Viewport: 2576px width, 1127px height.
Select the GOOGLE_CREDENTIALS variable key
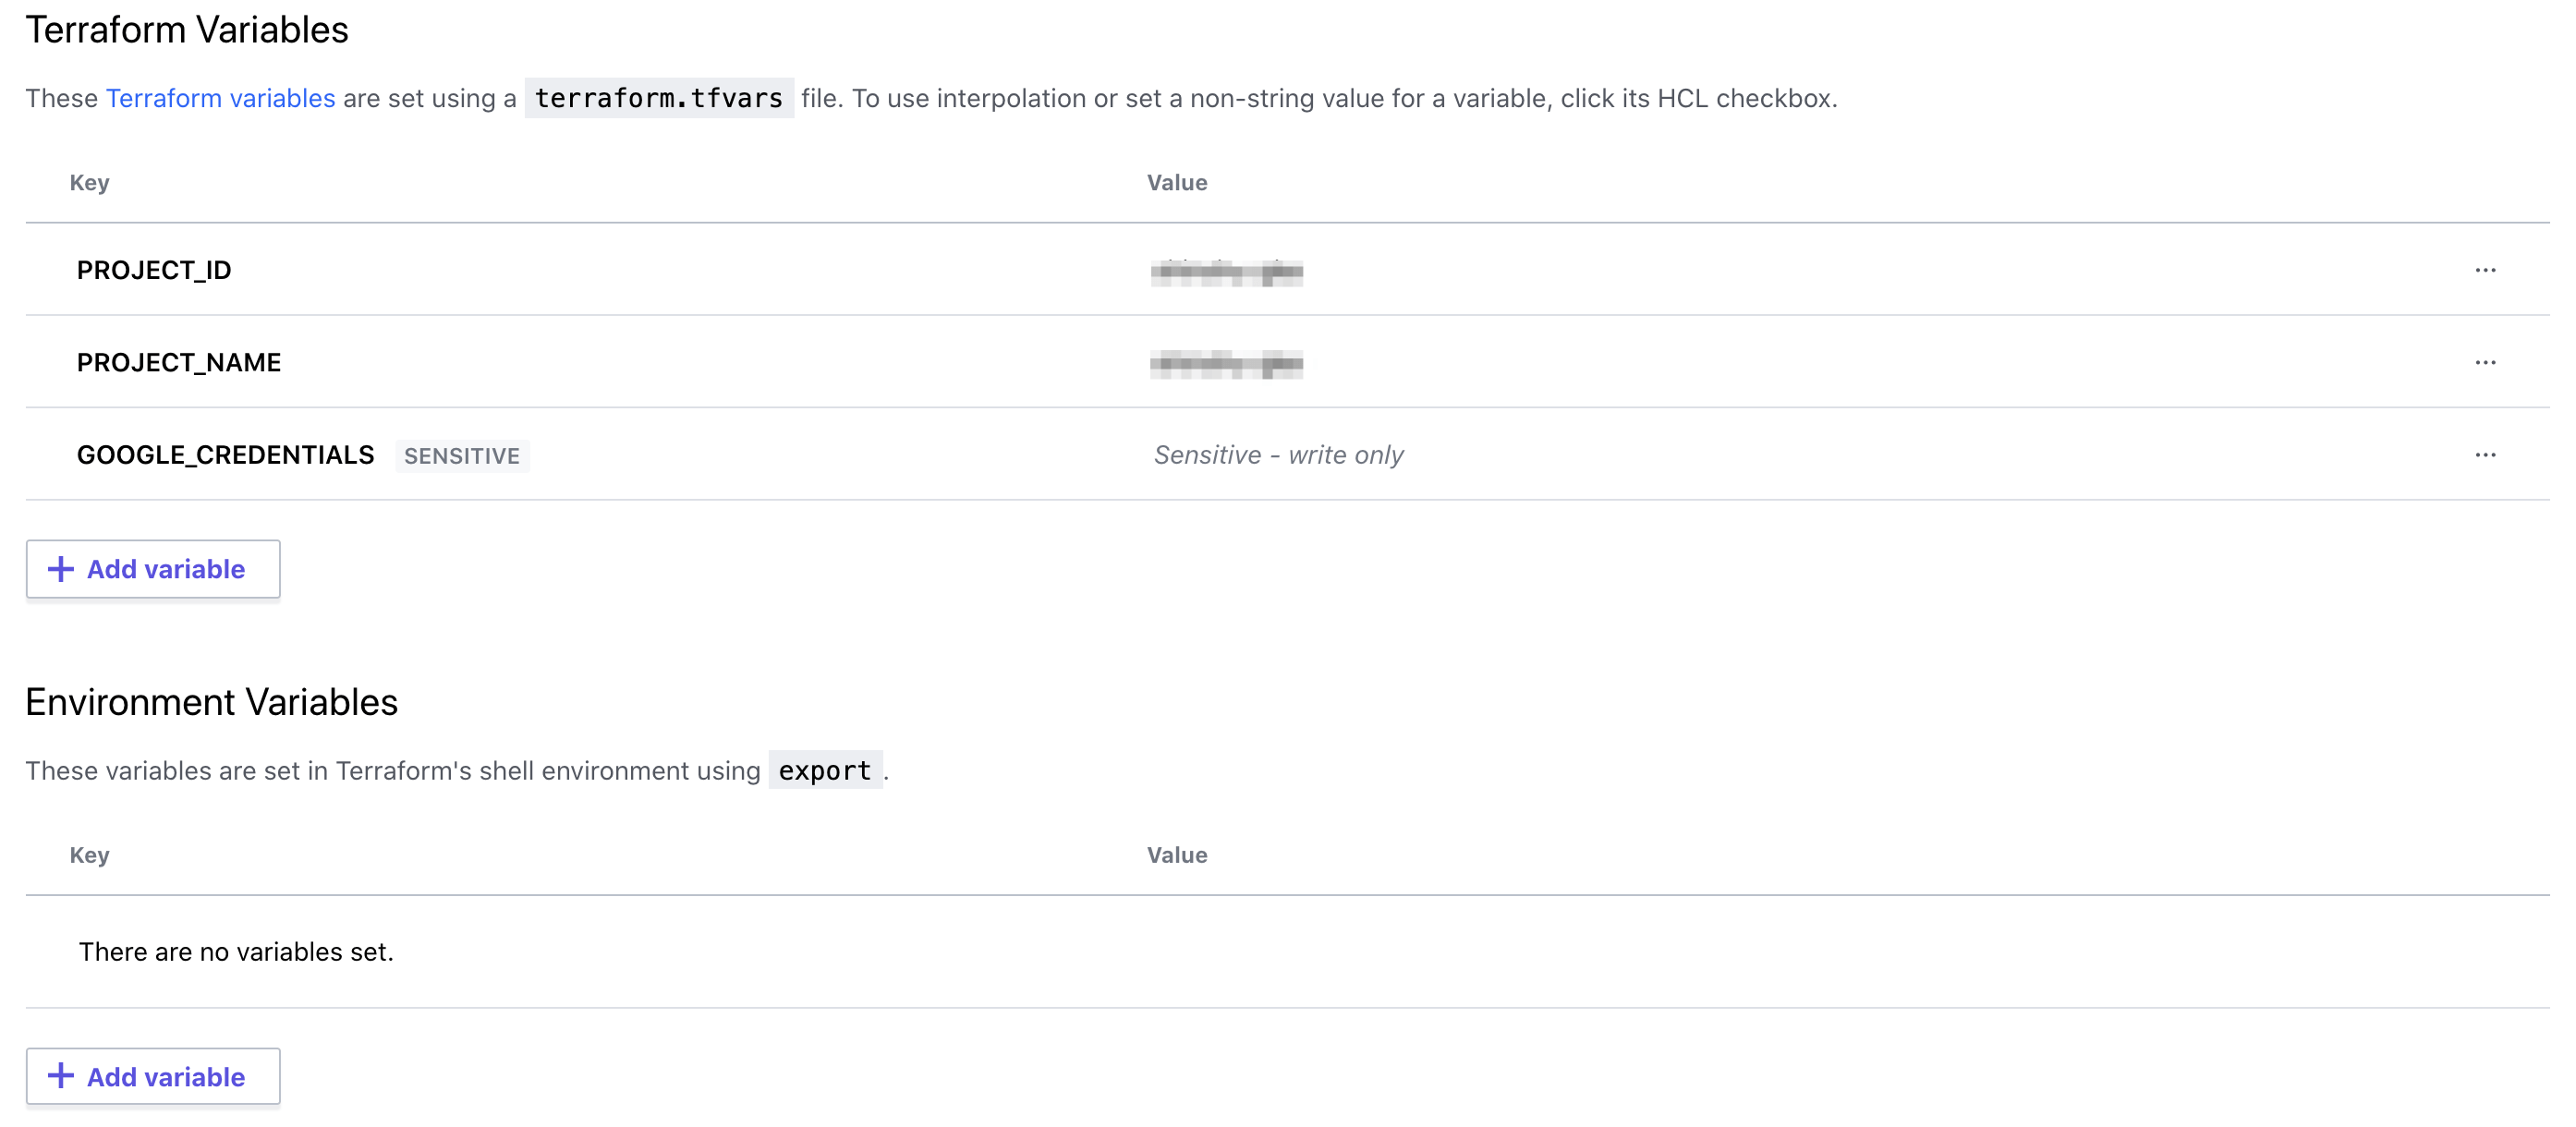click(225, 455)
